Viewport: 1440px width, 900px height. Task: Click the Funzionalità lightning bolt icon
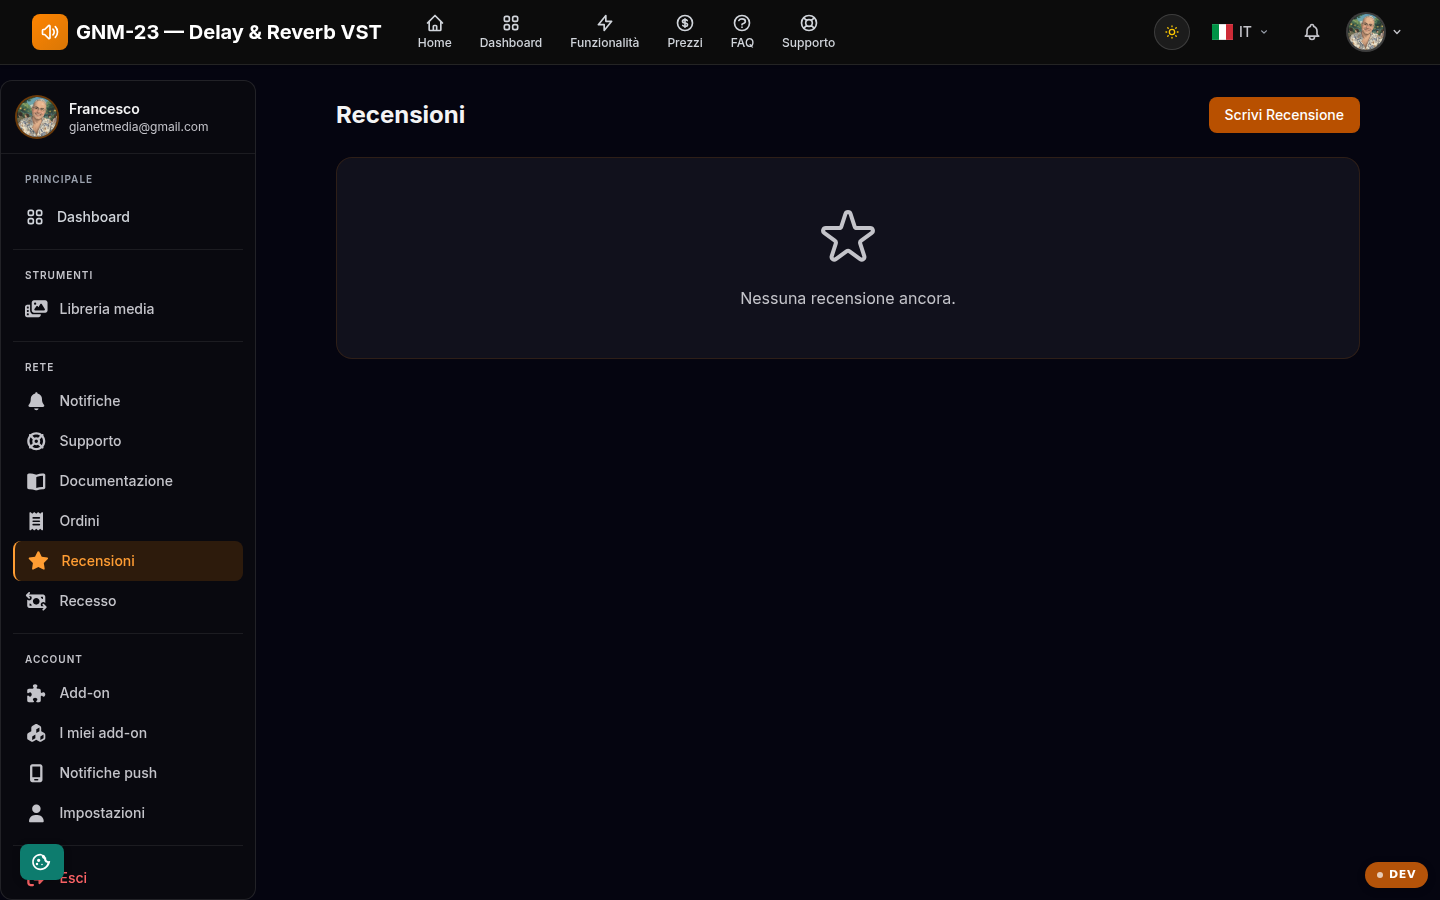tap(605, 23)
